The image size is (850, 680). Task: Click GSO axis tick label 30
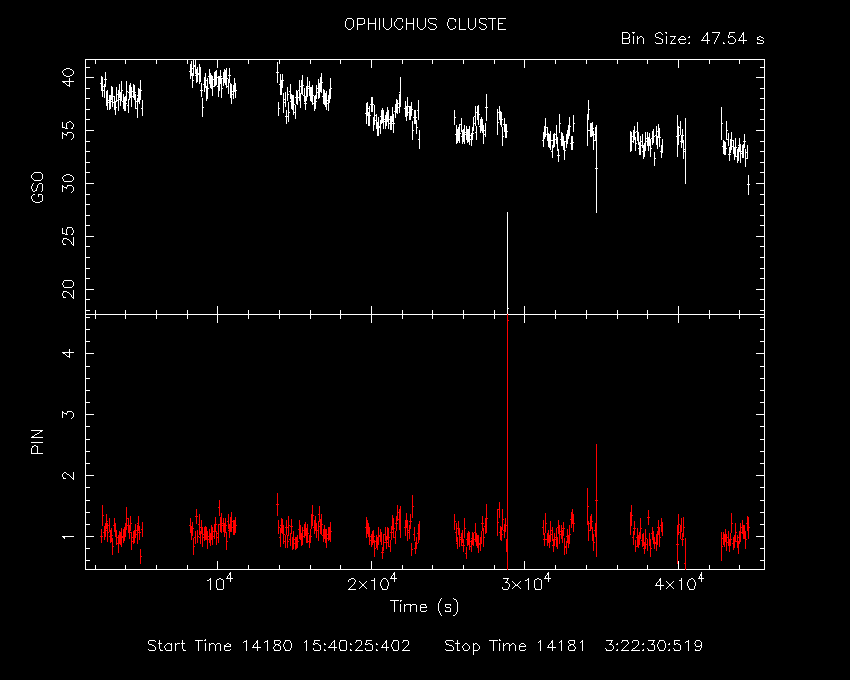point(69,183)
